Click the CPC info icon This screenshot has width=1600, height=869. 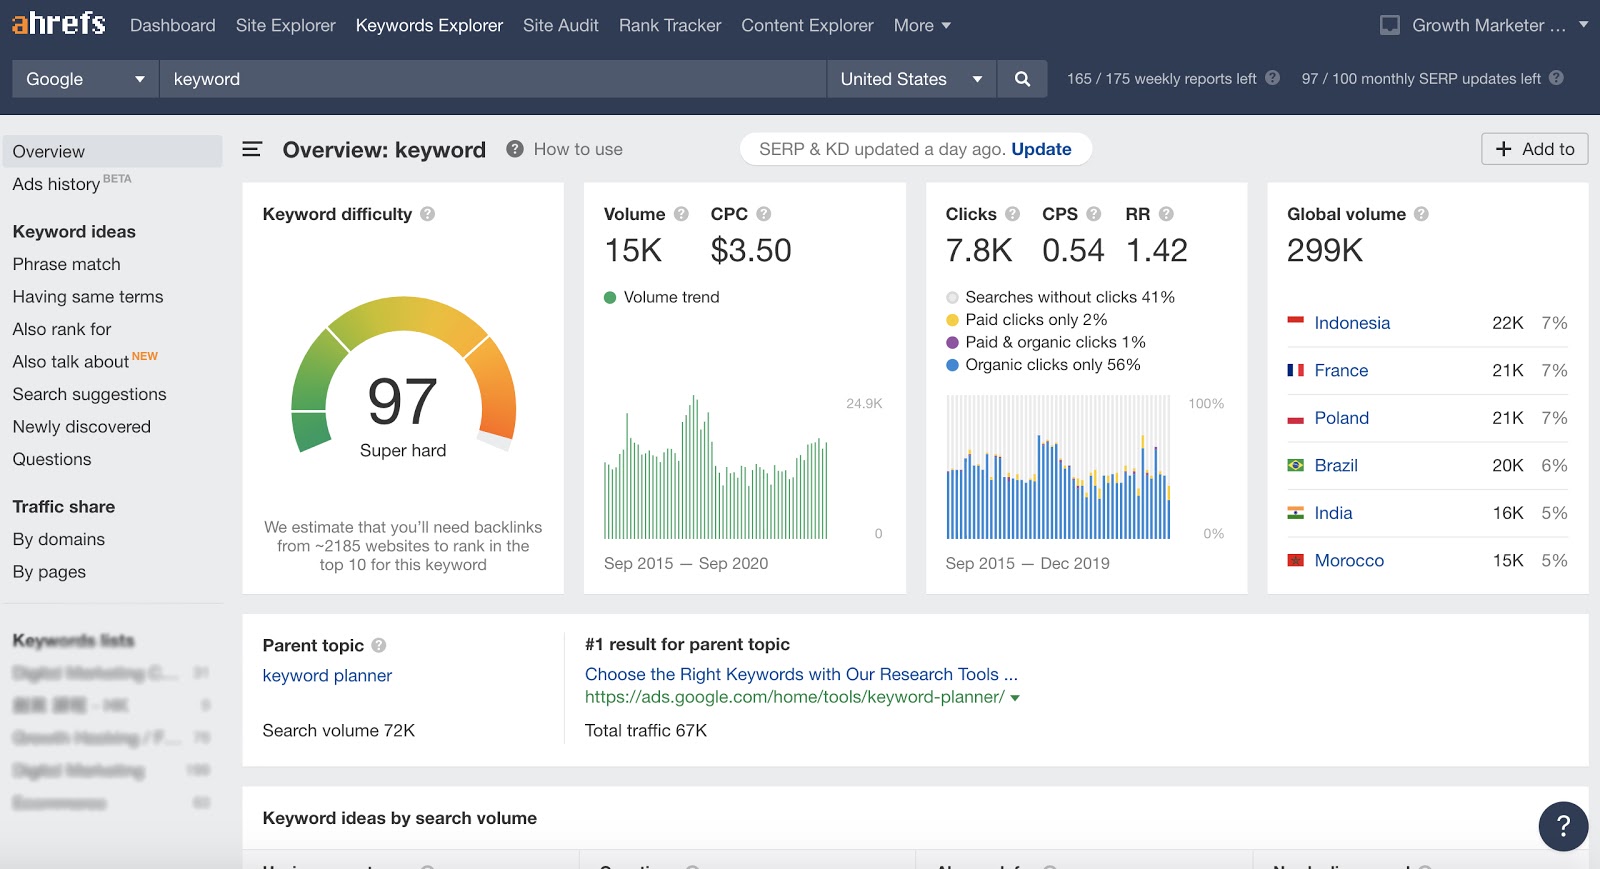pyautogui.click(x=764, y=214)
